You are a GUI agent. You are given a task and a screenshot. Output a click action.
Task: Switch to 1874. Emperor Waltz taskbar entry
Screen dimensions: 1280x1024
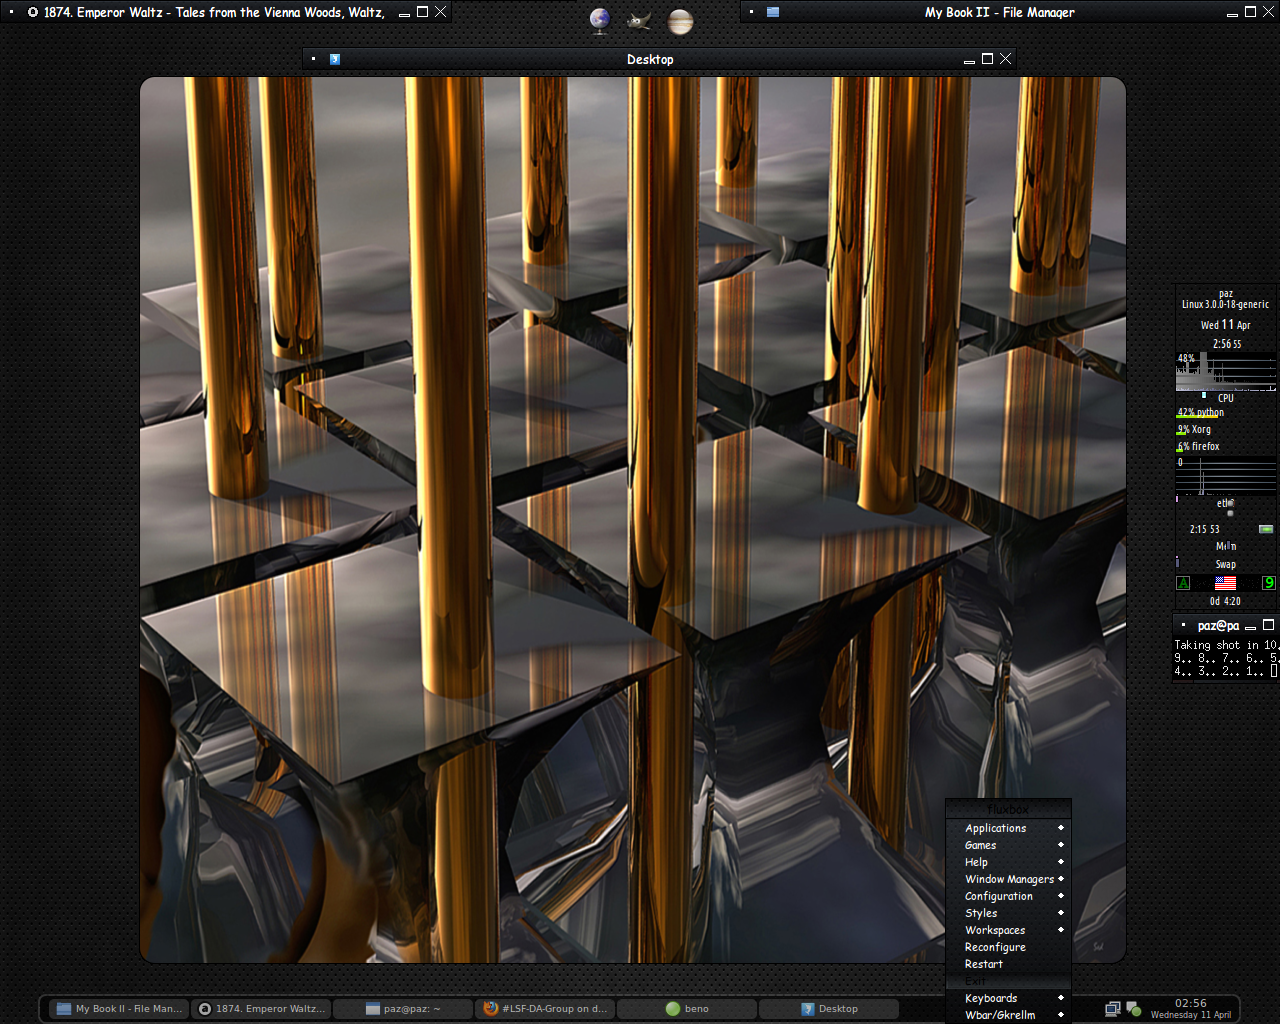[x=261, y=1009]
